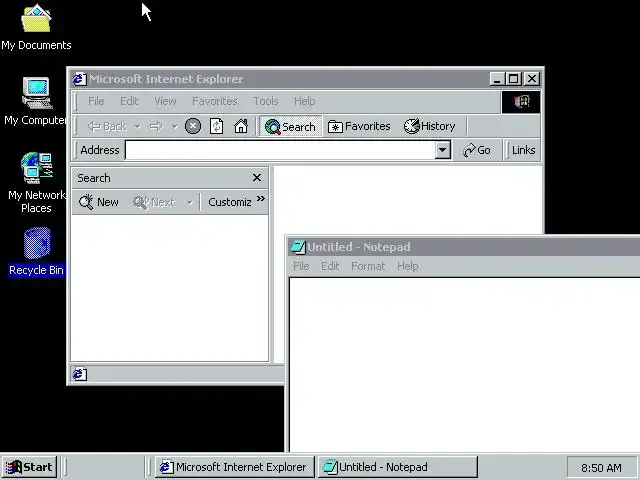Click the Internet Explorer title bar icon
Image resolution: width=640 pixels, height=480 pixels.
(80, 79)
